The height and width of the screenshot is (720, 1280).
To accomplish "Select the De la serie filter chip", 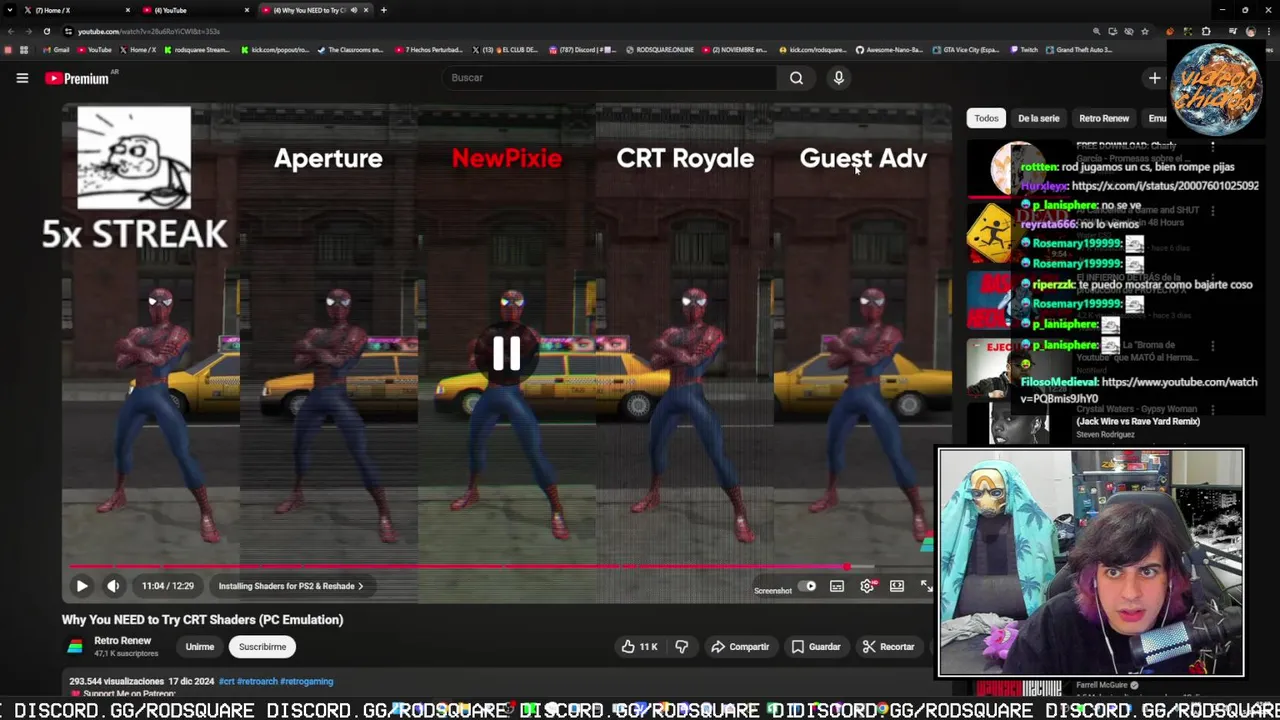I will click(x=1038, y=118).
